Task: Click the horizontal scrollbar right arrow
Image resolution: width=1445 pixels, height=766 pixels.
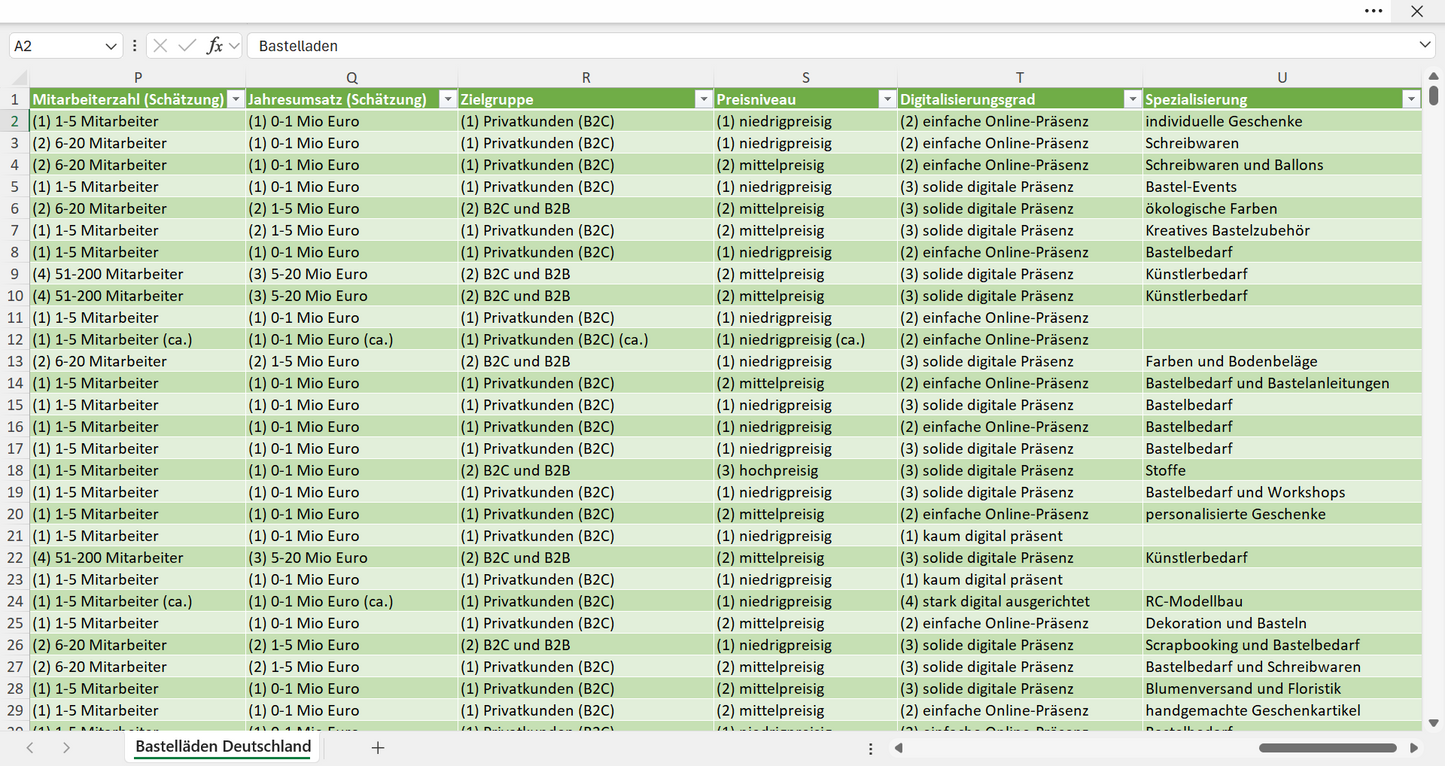Action: (x=1414, y=748)
